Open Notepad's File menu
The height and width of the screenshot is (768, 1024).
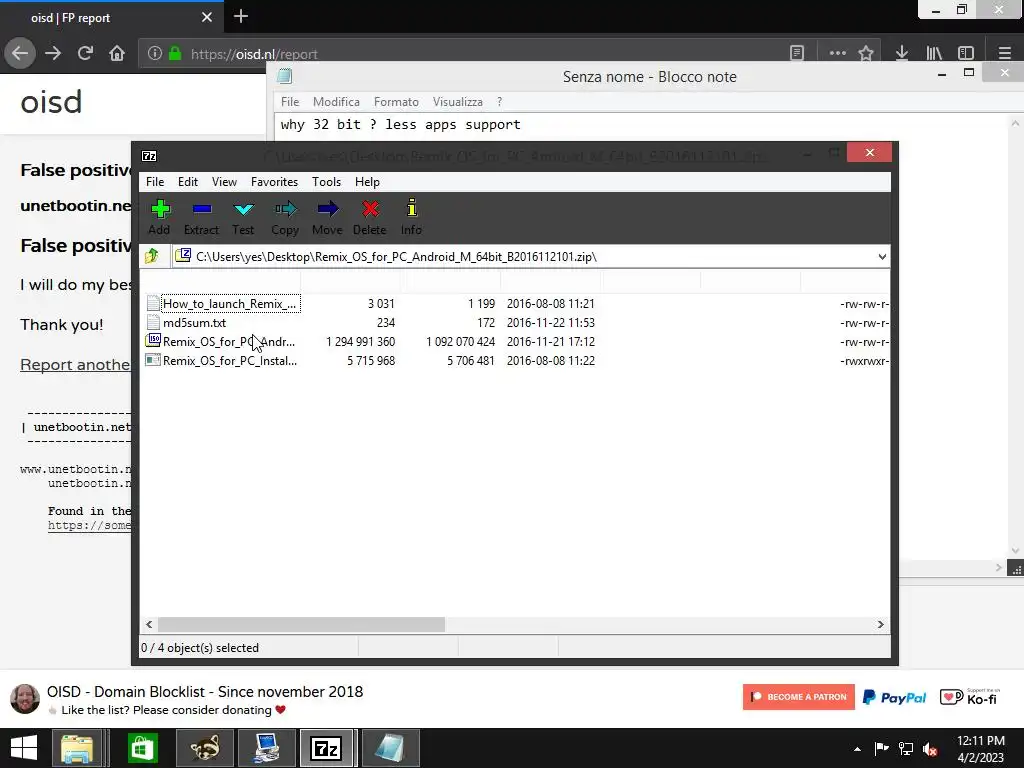[290, 102]
